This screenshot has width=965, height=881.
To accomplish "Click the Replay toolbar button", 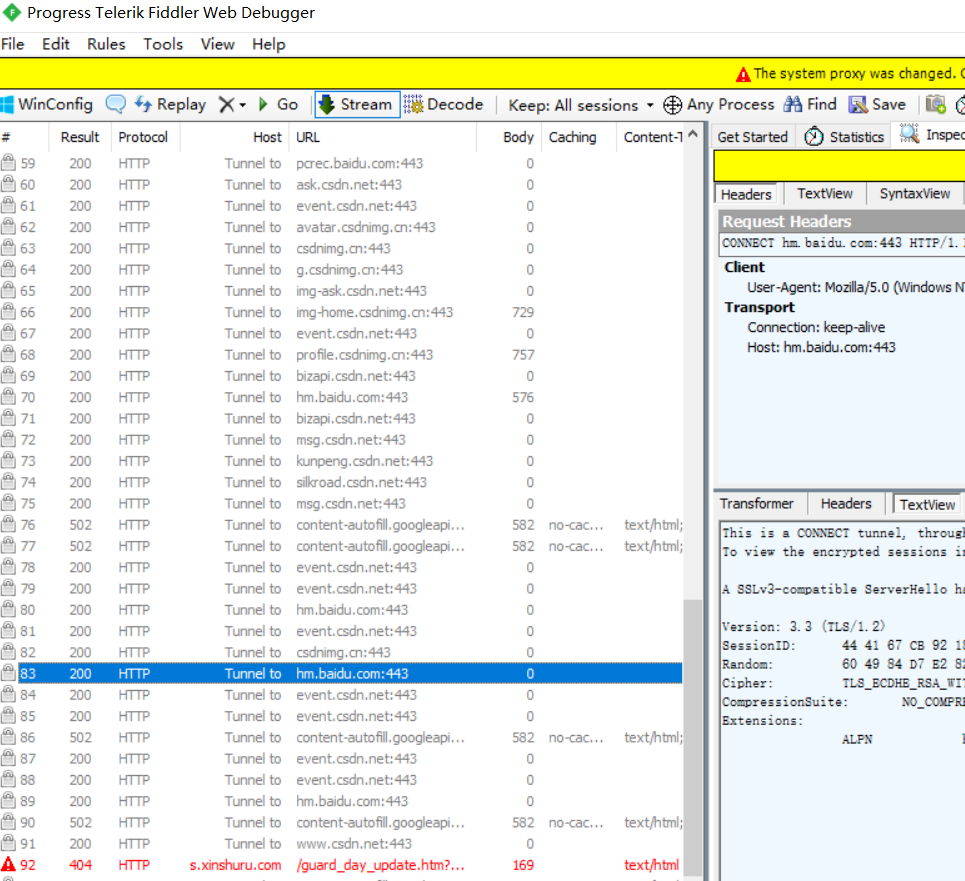I will [170, 104].
